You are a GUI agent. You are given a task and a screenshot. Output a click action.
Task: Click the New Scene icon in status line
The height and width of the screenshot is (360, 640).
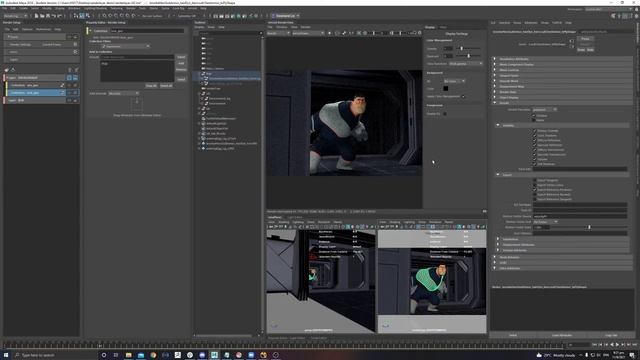pyautogui.click(x=36, y=16)
